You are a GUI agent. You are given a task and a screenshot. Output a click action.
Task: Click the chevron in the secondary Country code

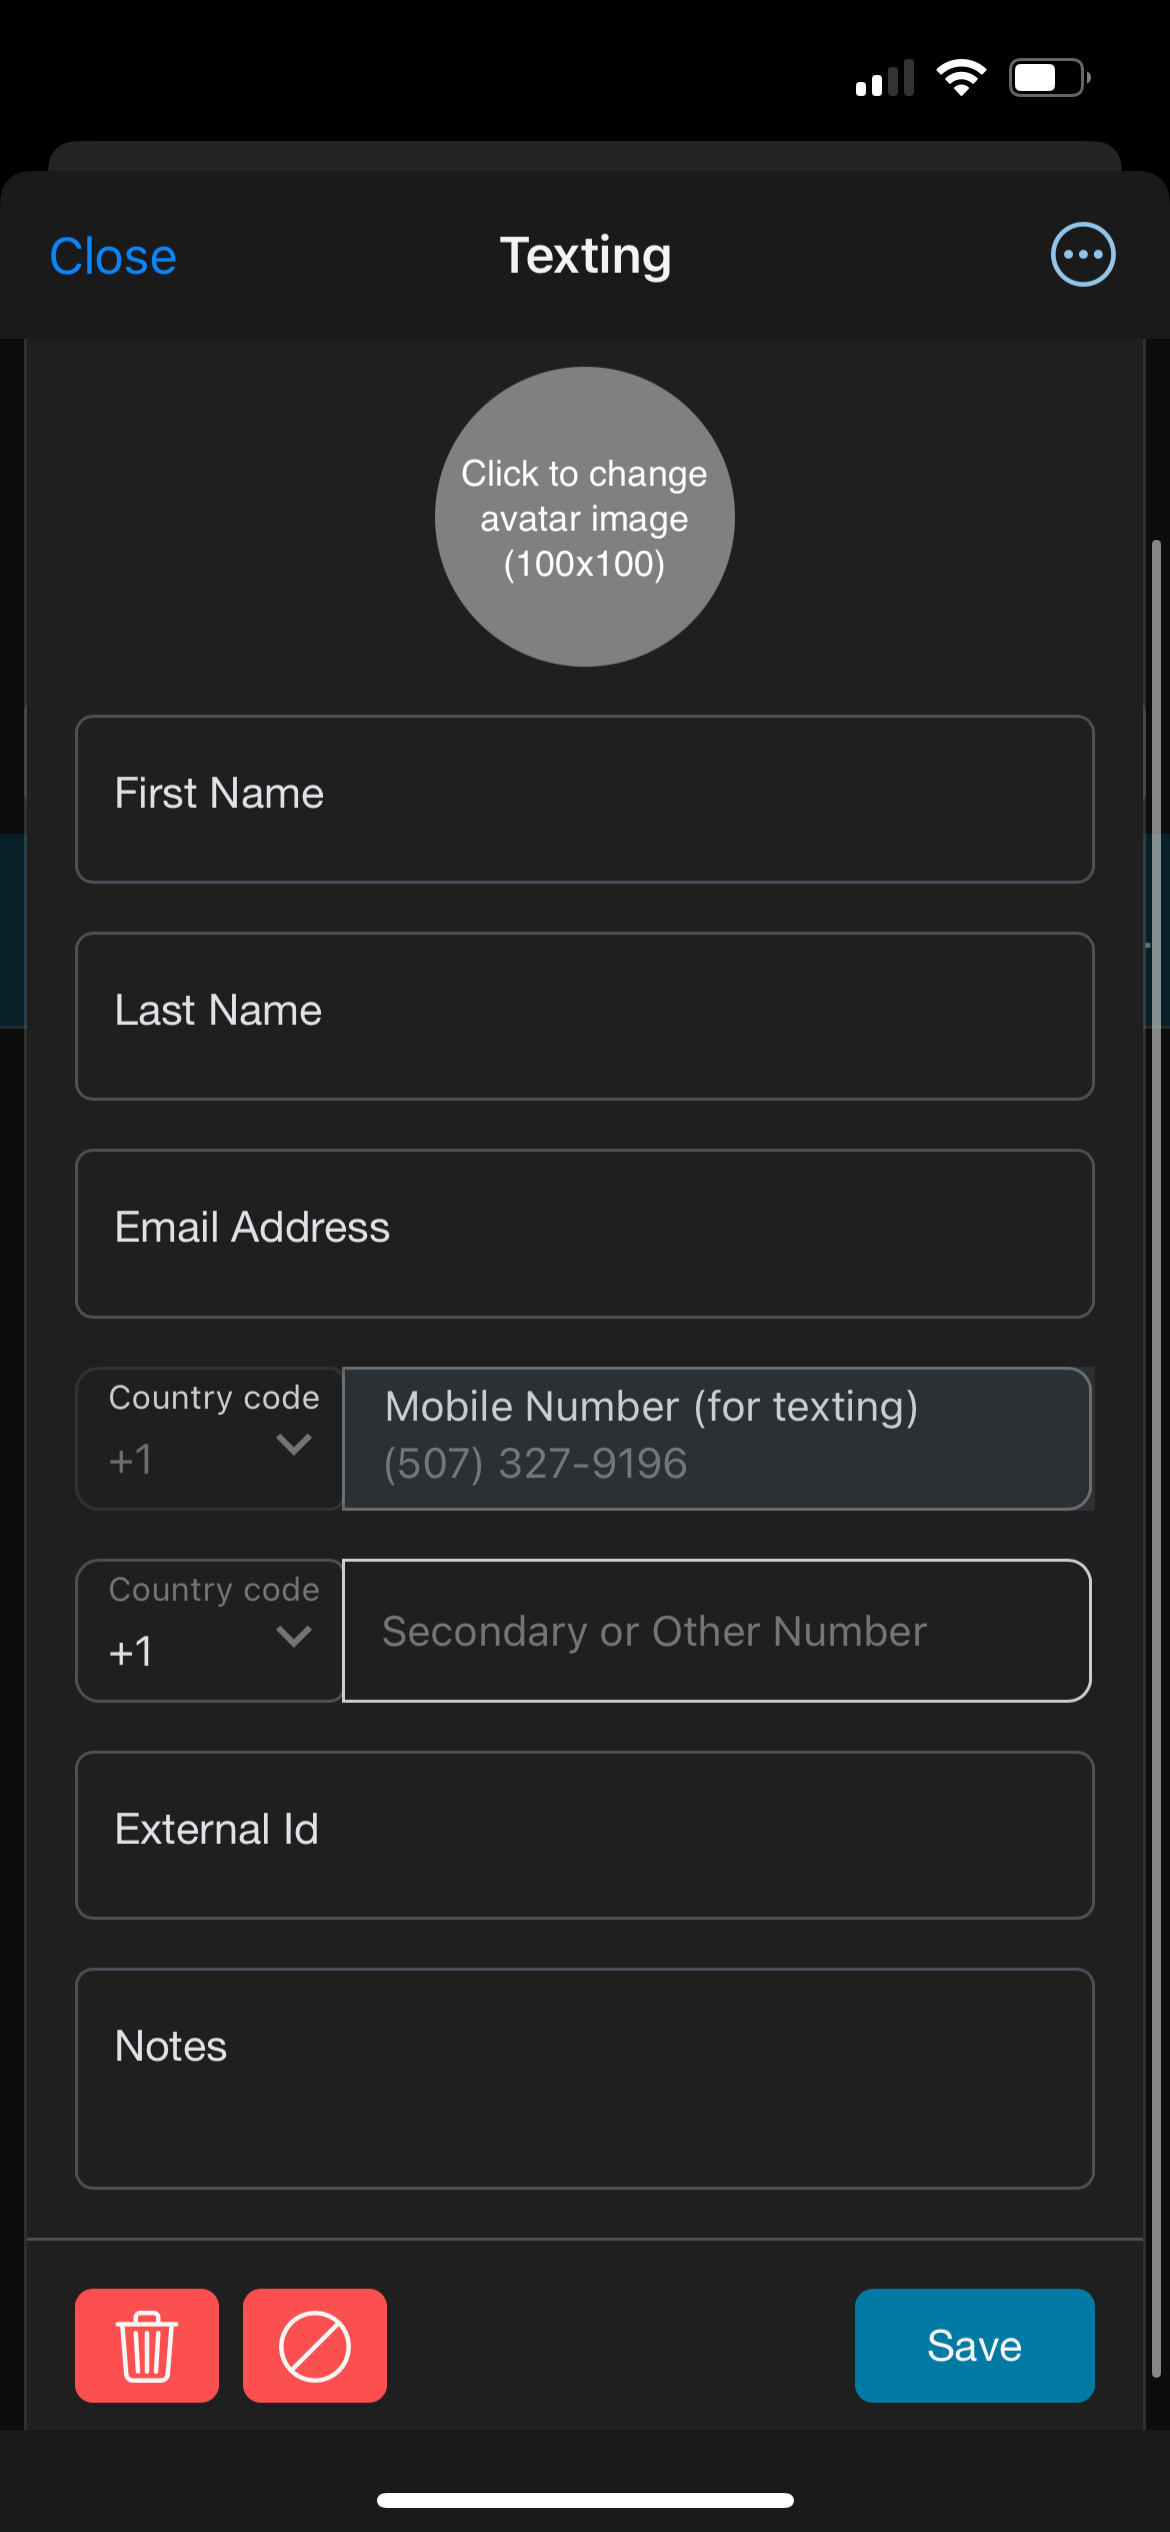(294, 1636)
